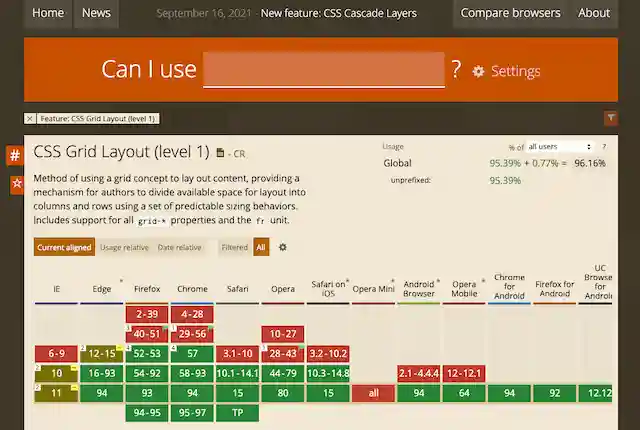Toggle the All browsers option
This screenshot has height=430, width=640.
[261, 247]
